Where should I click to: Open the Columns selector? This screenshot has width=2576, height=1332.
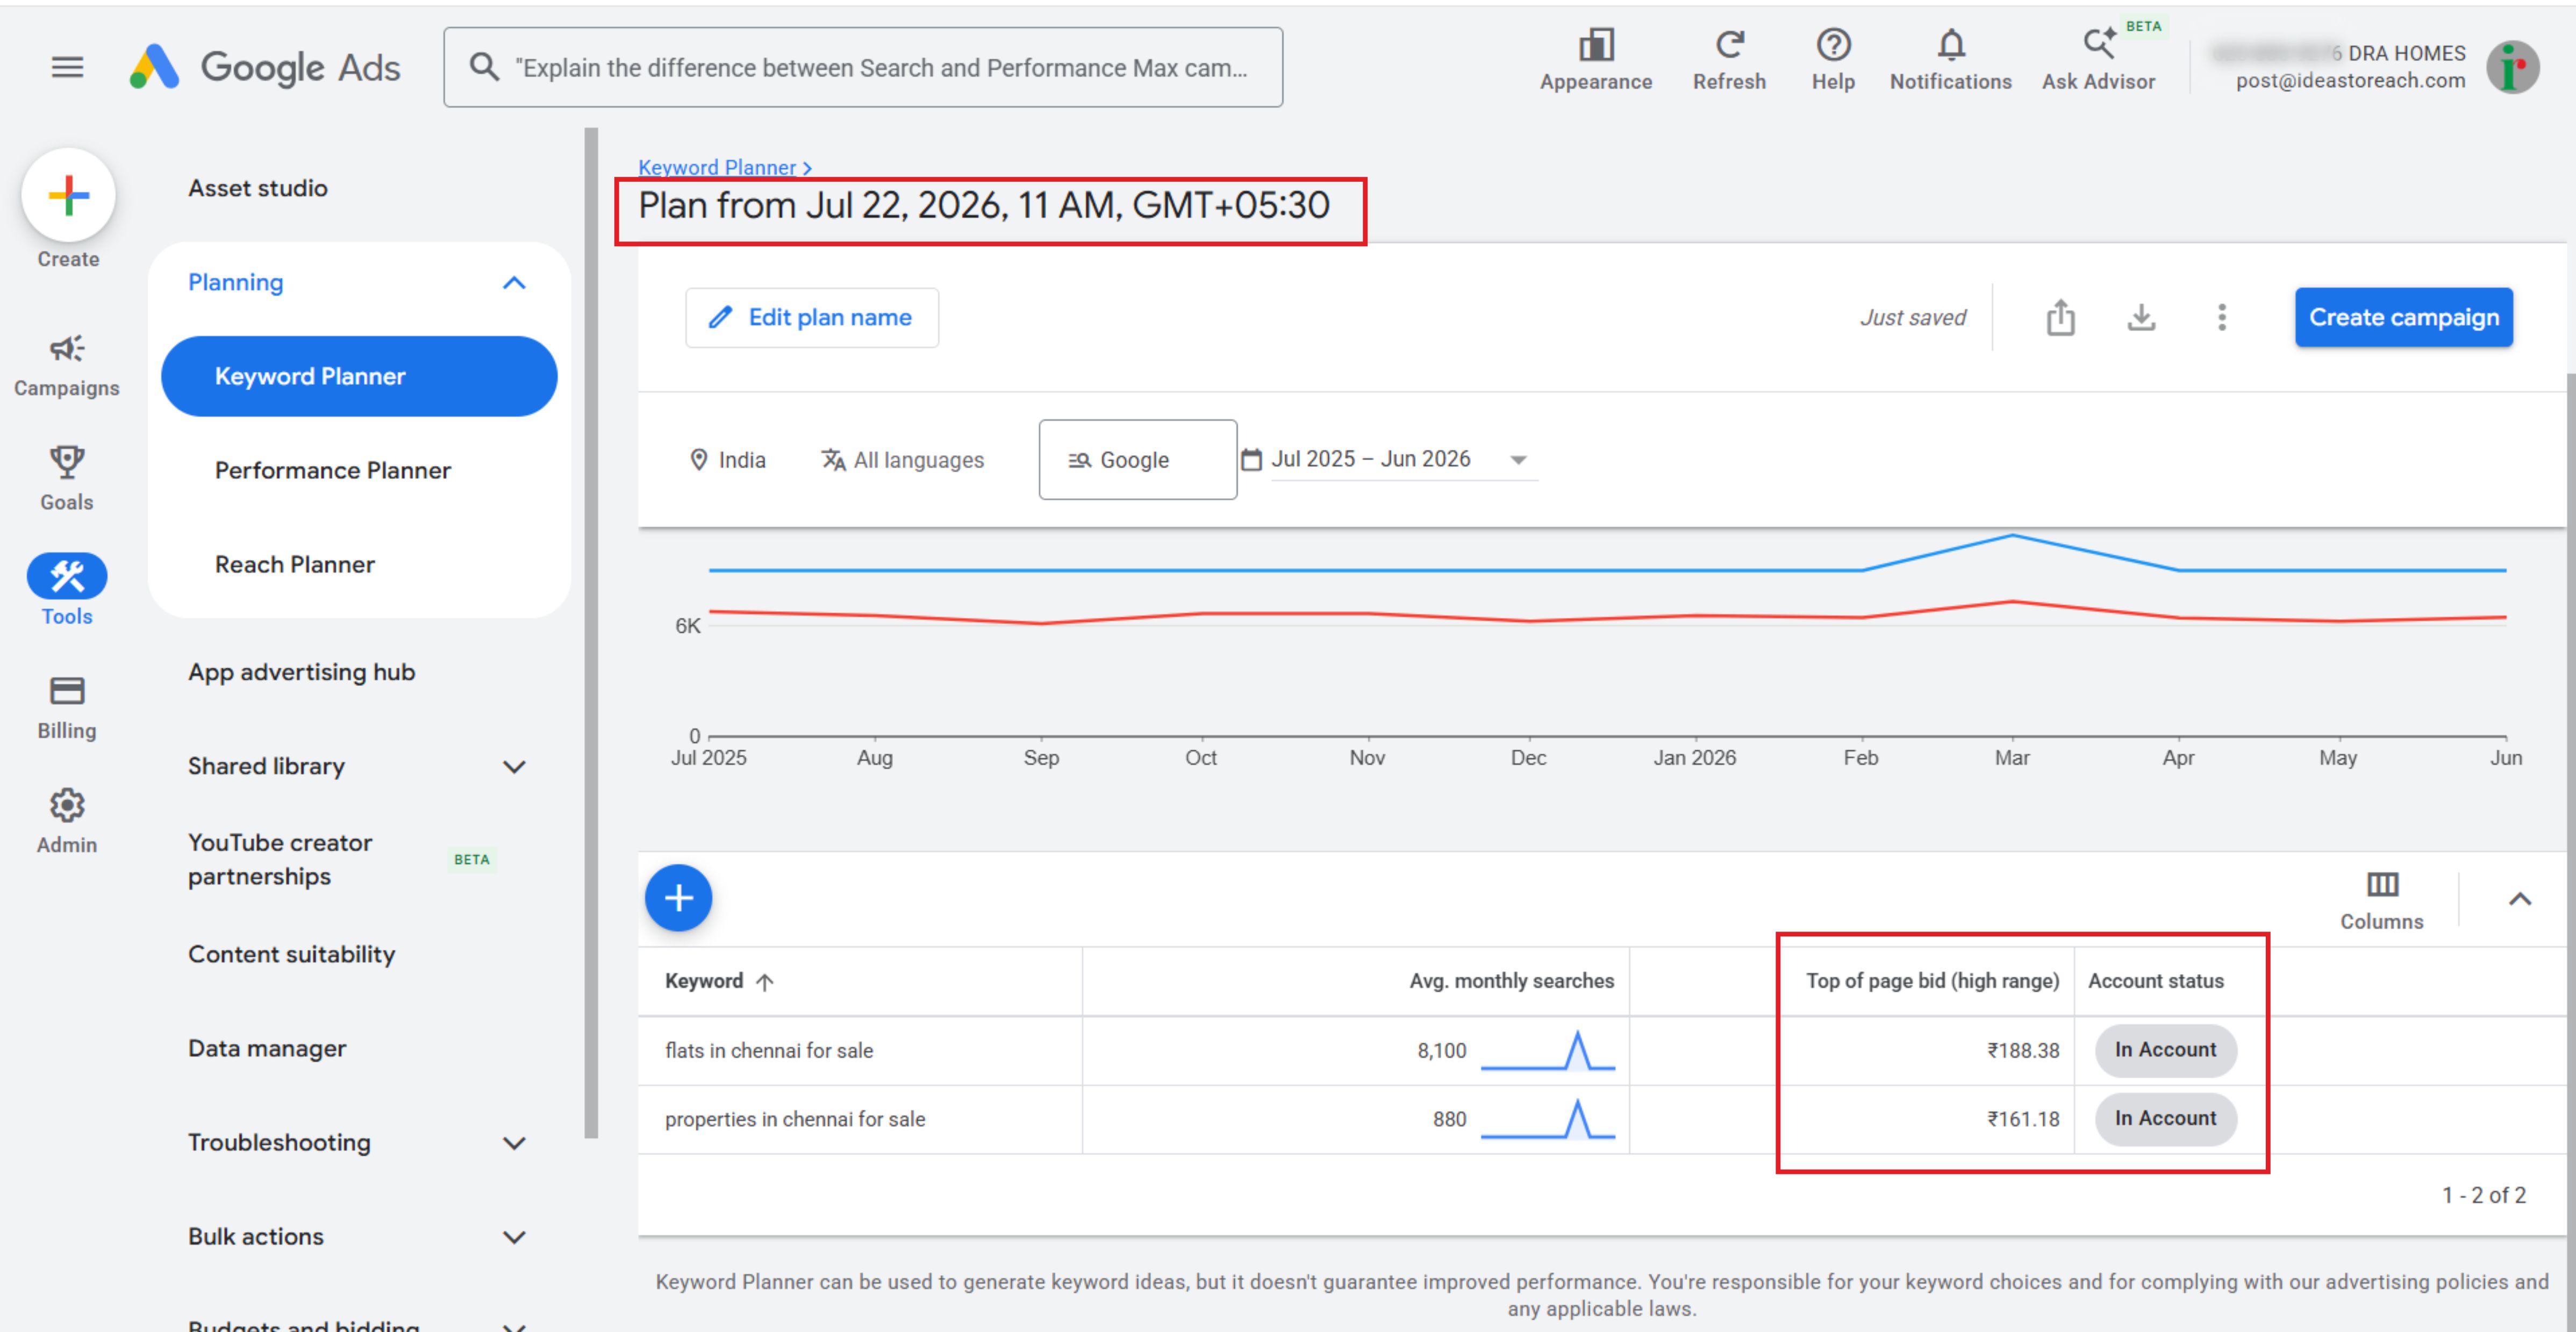(x=2381, y=900)
